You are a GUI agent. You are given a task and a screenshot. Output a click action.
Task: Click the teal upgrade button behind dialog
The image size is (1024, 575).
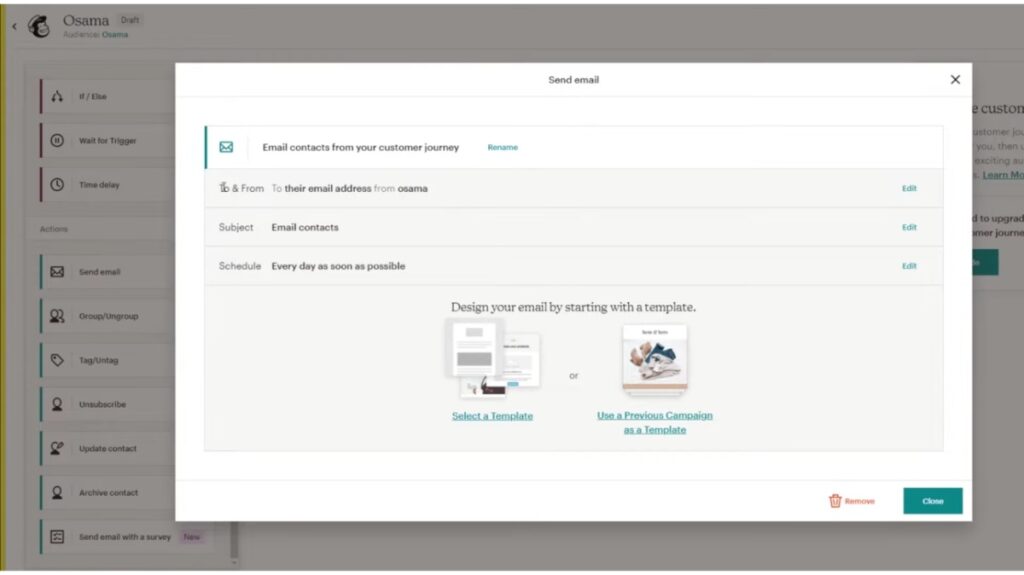[985, 262]
